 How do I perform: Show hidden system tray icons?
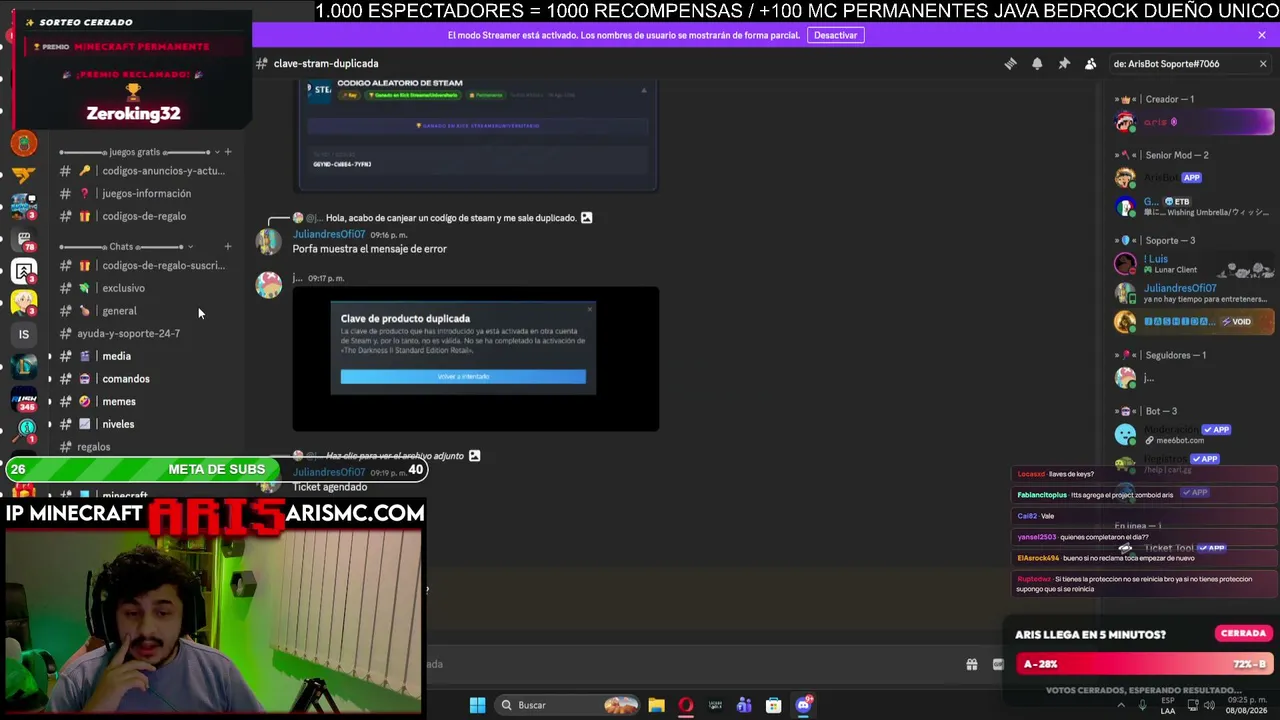coord(1120,705)
